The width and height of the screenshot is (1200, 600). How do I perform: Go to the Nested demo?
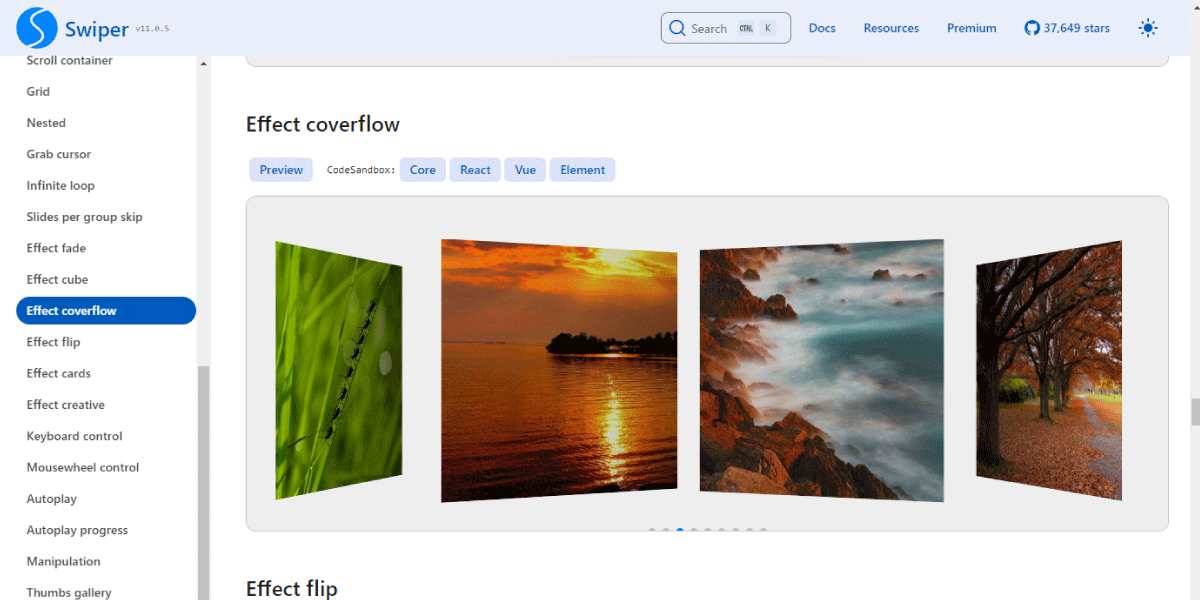[x=46, y=123]
